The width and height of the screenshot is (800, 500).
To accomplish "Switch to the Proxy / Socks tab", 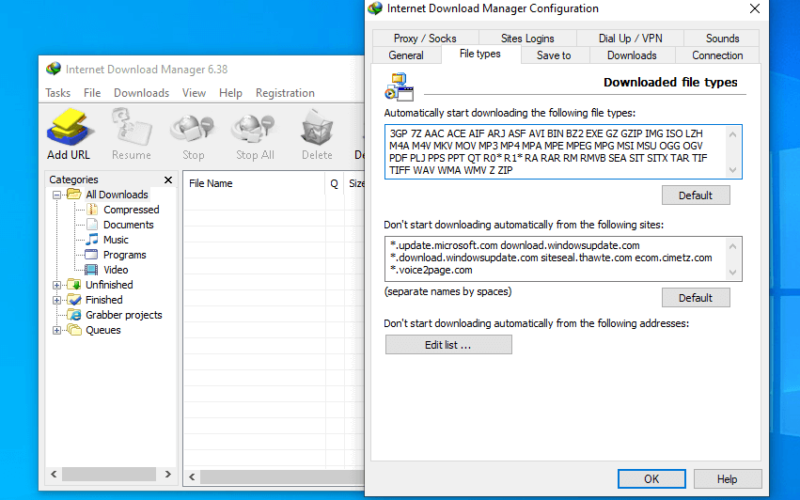I will (x=425, y=38).
